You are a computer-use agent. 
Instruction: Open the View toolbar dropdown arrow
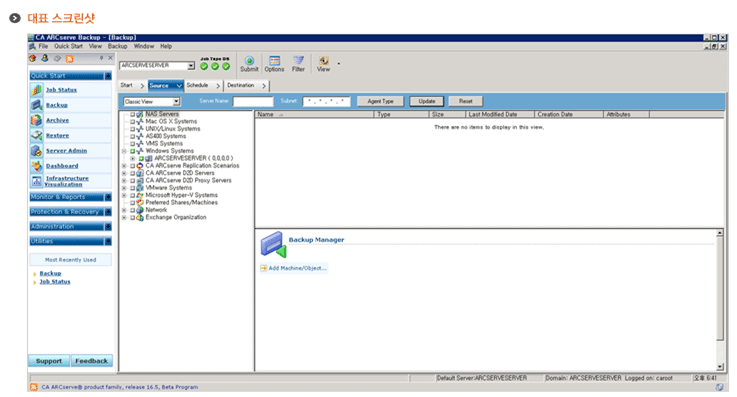tap(338, 63)
